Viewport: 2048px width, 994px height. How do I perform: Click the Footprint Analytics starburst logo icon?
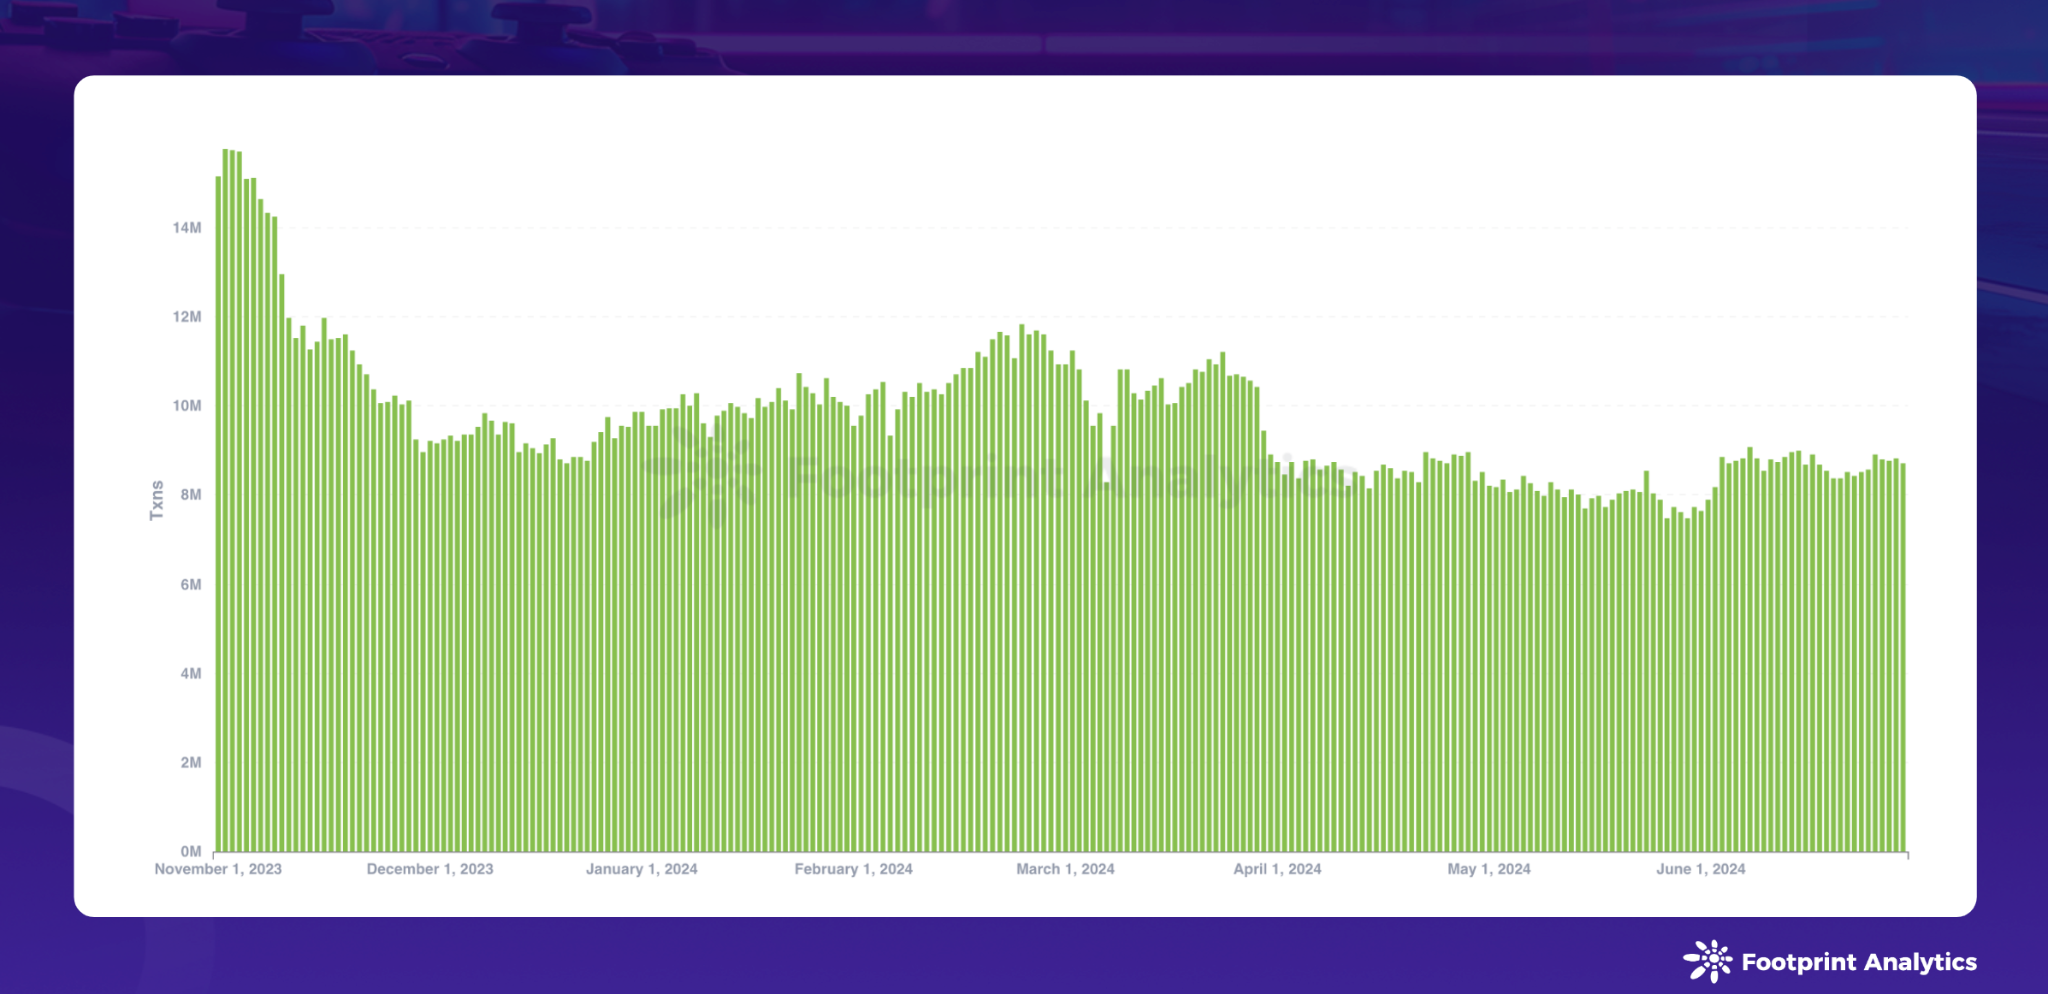[x=1708, y=961]
